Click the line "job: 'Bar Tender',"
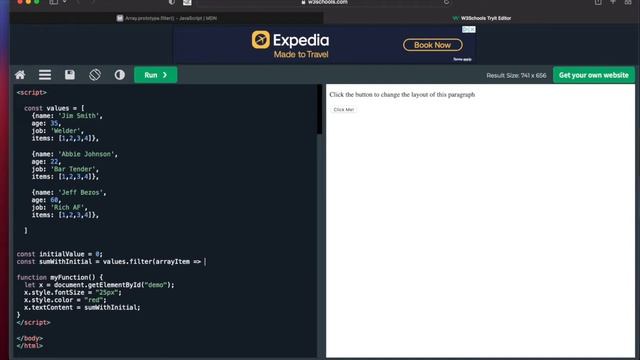640x360 pixels. (x=65, y=169)
